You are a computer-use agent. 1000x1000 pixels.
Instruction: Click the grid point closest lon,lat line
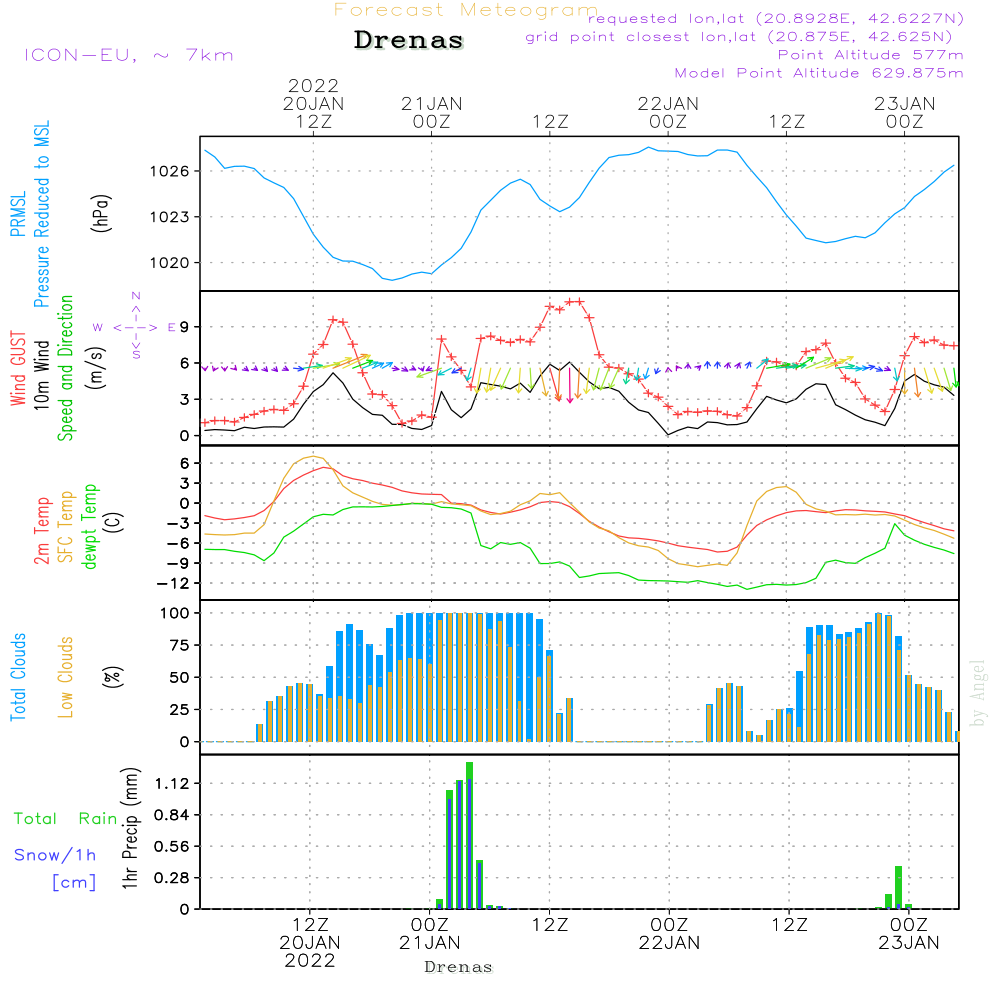click(739, 37)
